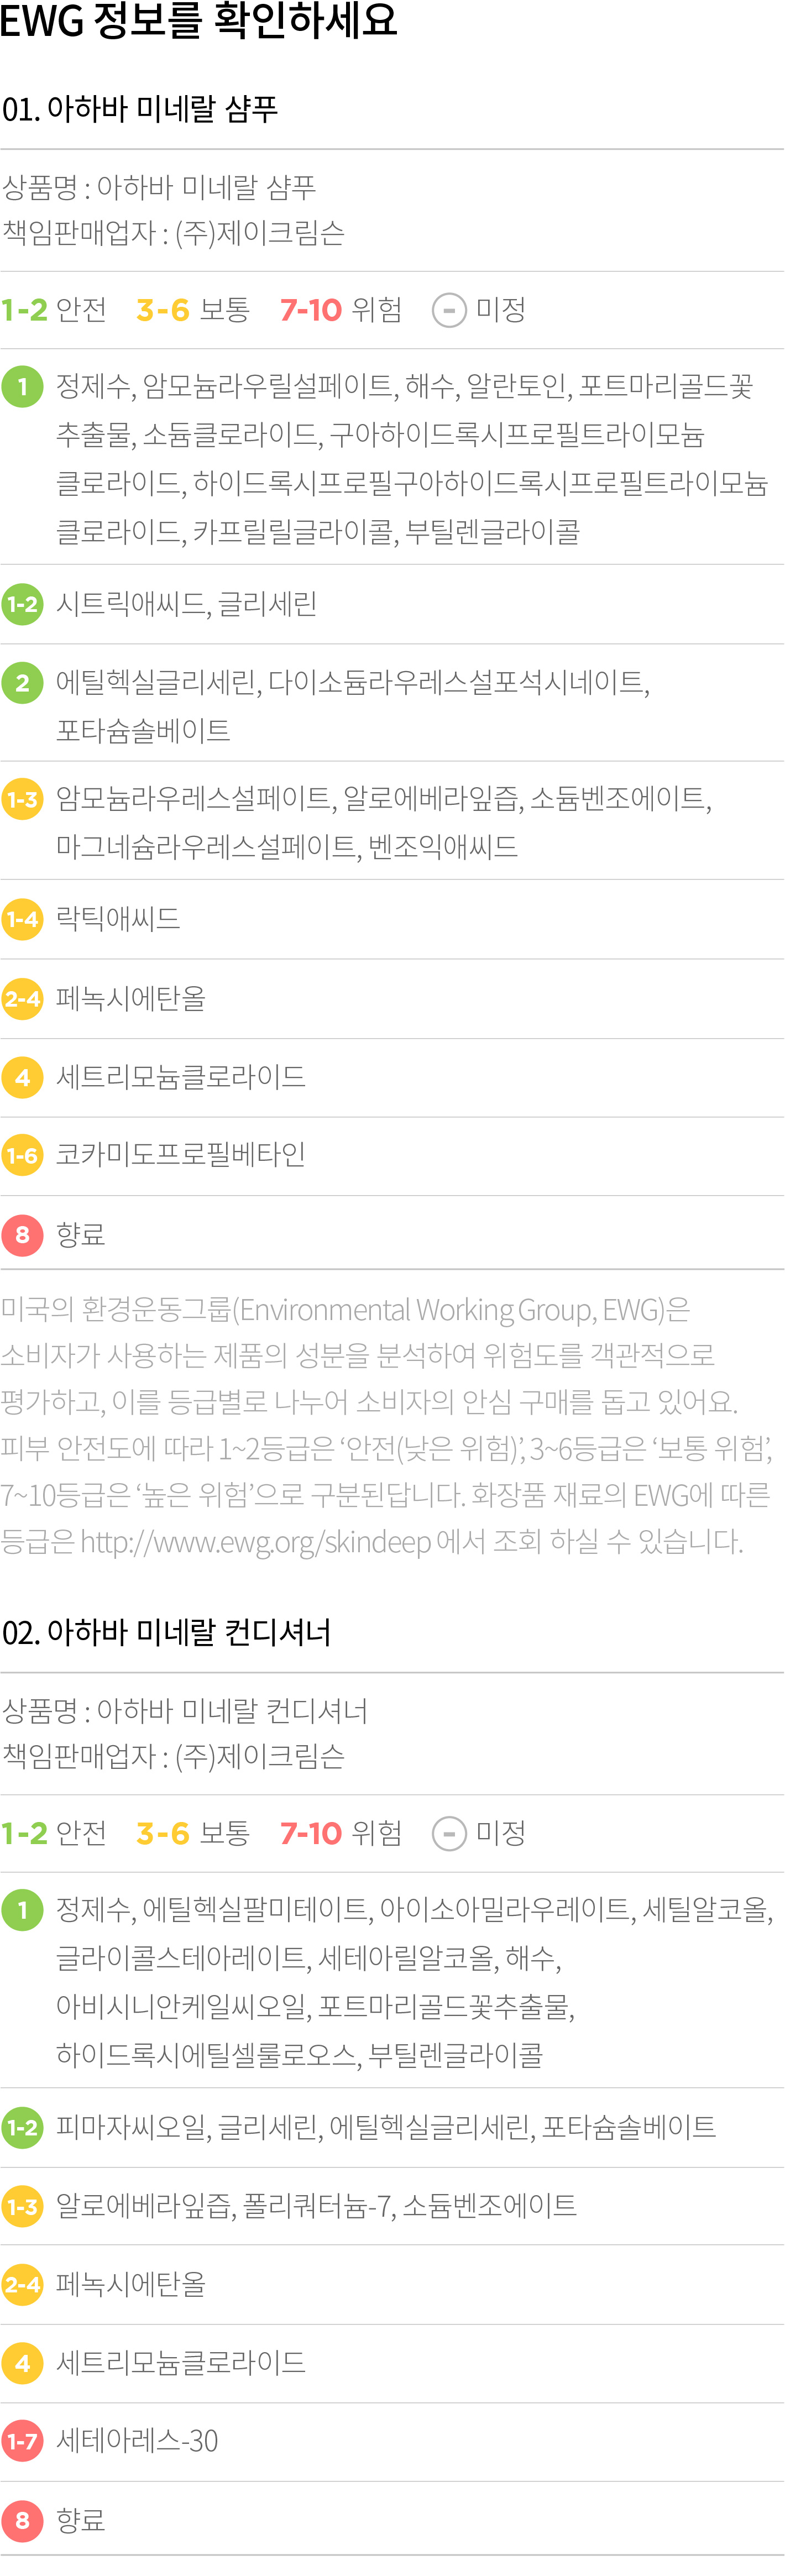Click the 세트리모늄클로라이드 row in shampoo list
Viewport: 785px width, 2576px height.
click(392, 1078)
